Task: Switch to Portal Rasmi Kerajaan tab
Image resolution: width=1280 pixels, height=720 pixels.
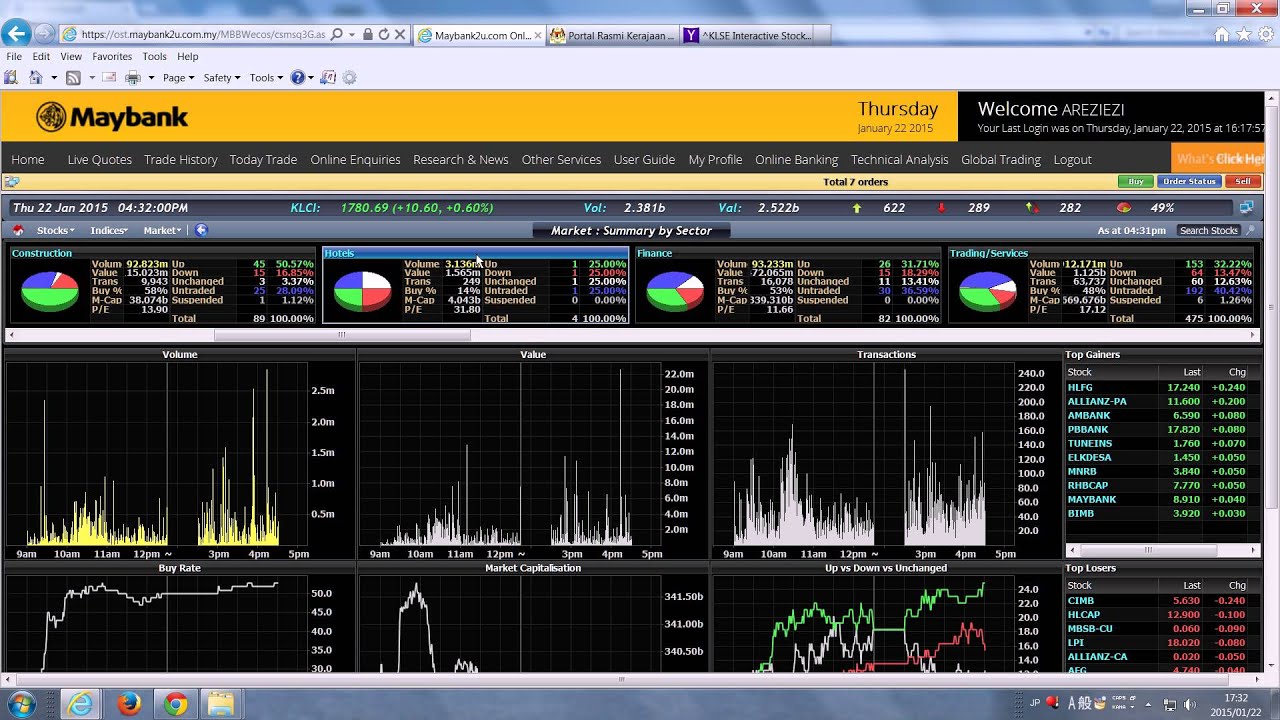Action: [612, 35]
